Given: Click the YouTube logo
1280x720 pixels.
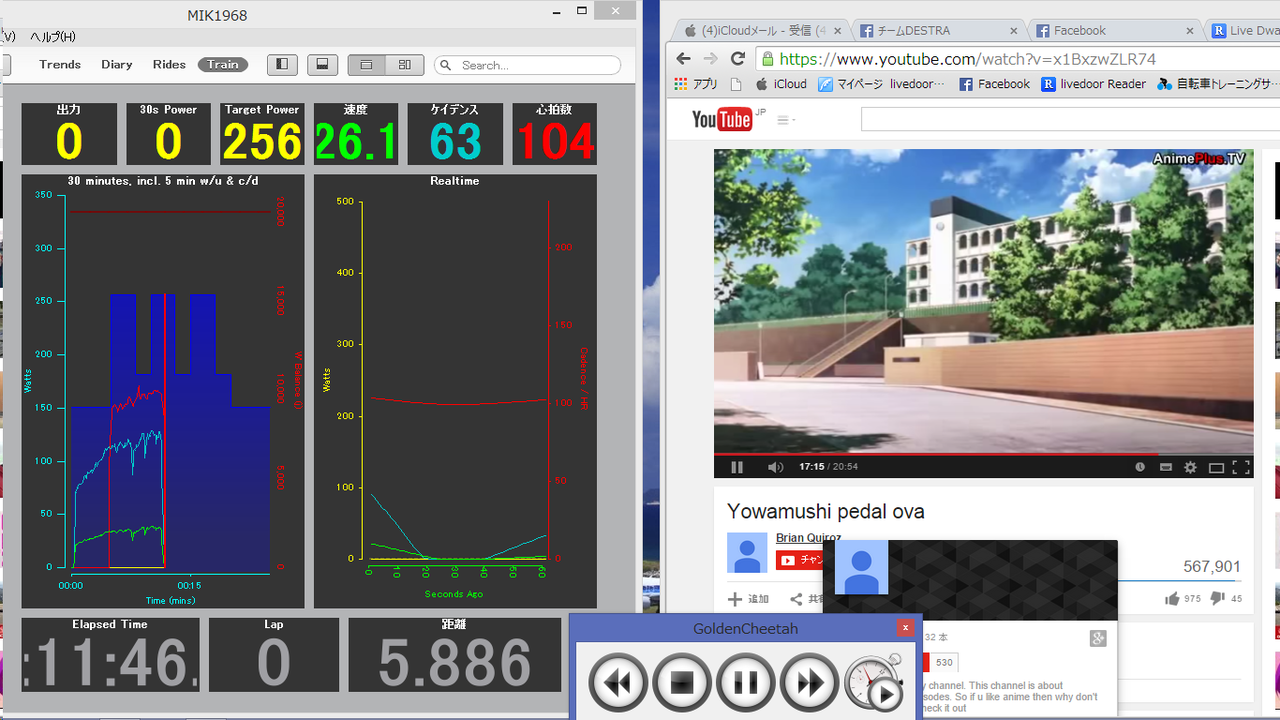Looking at the screenshot, I should tap(721, 120).
